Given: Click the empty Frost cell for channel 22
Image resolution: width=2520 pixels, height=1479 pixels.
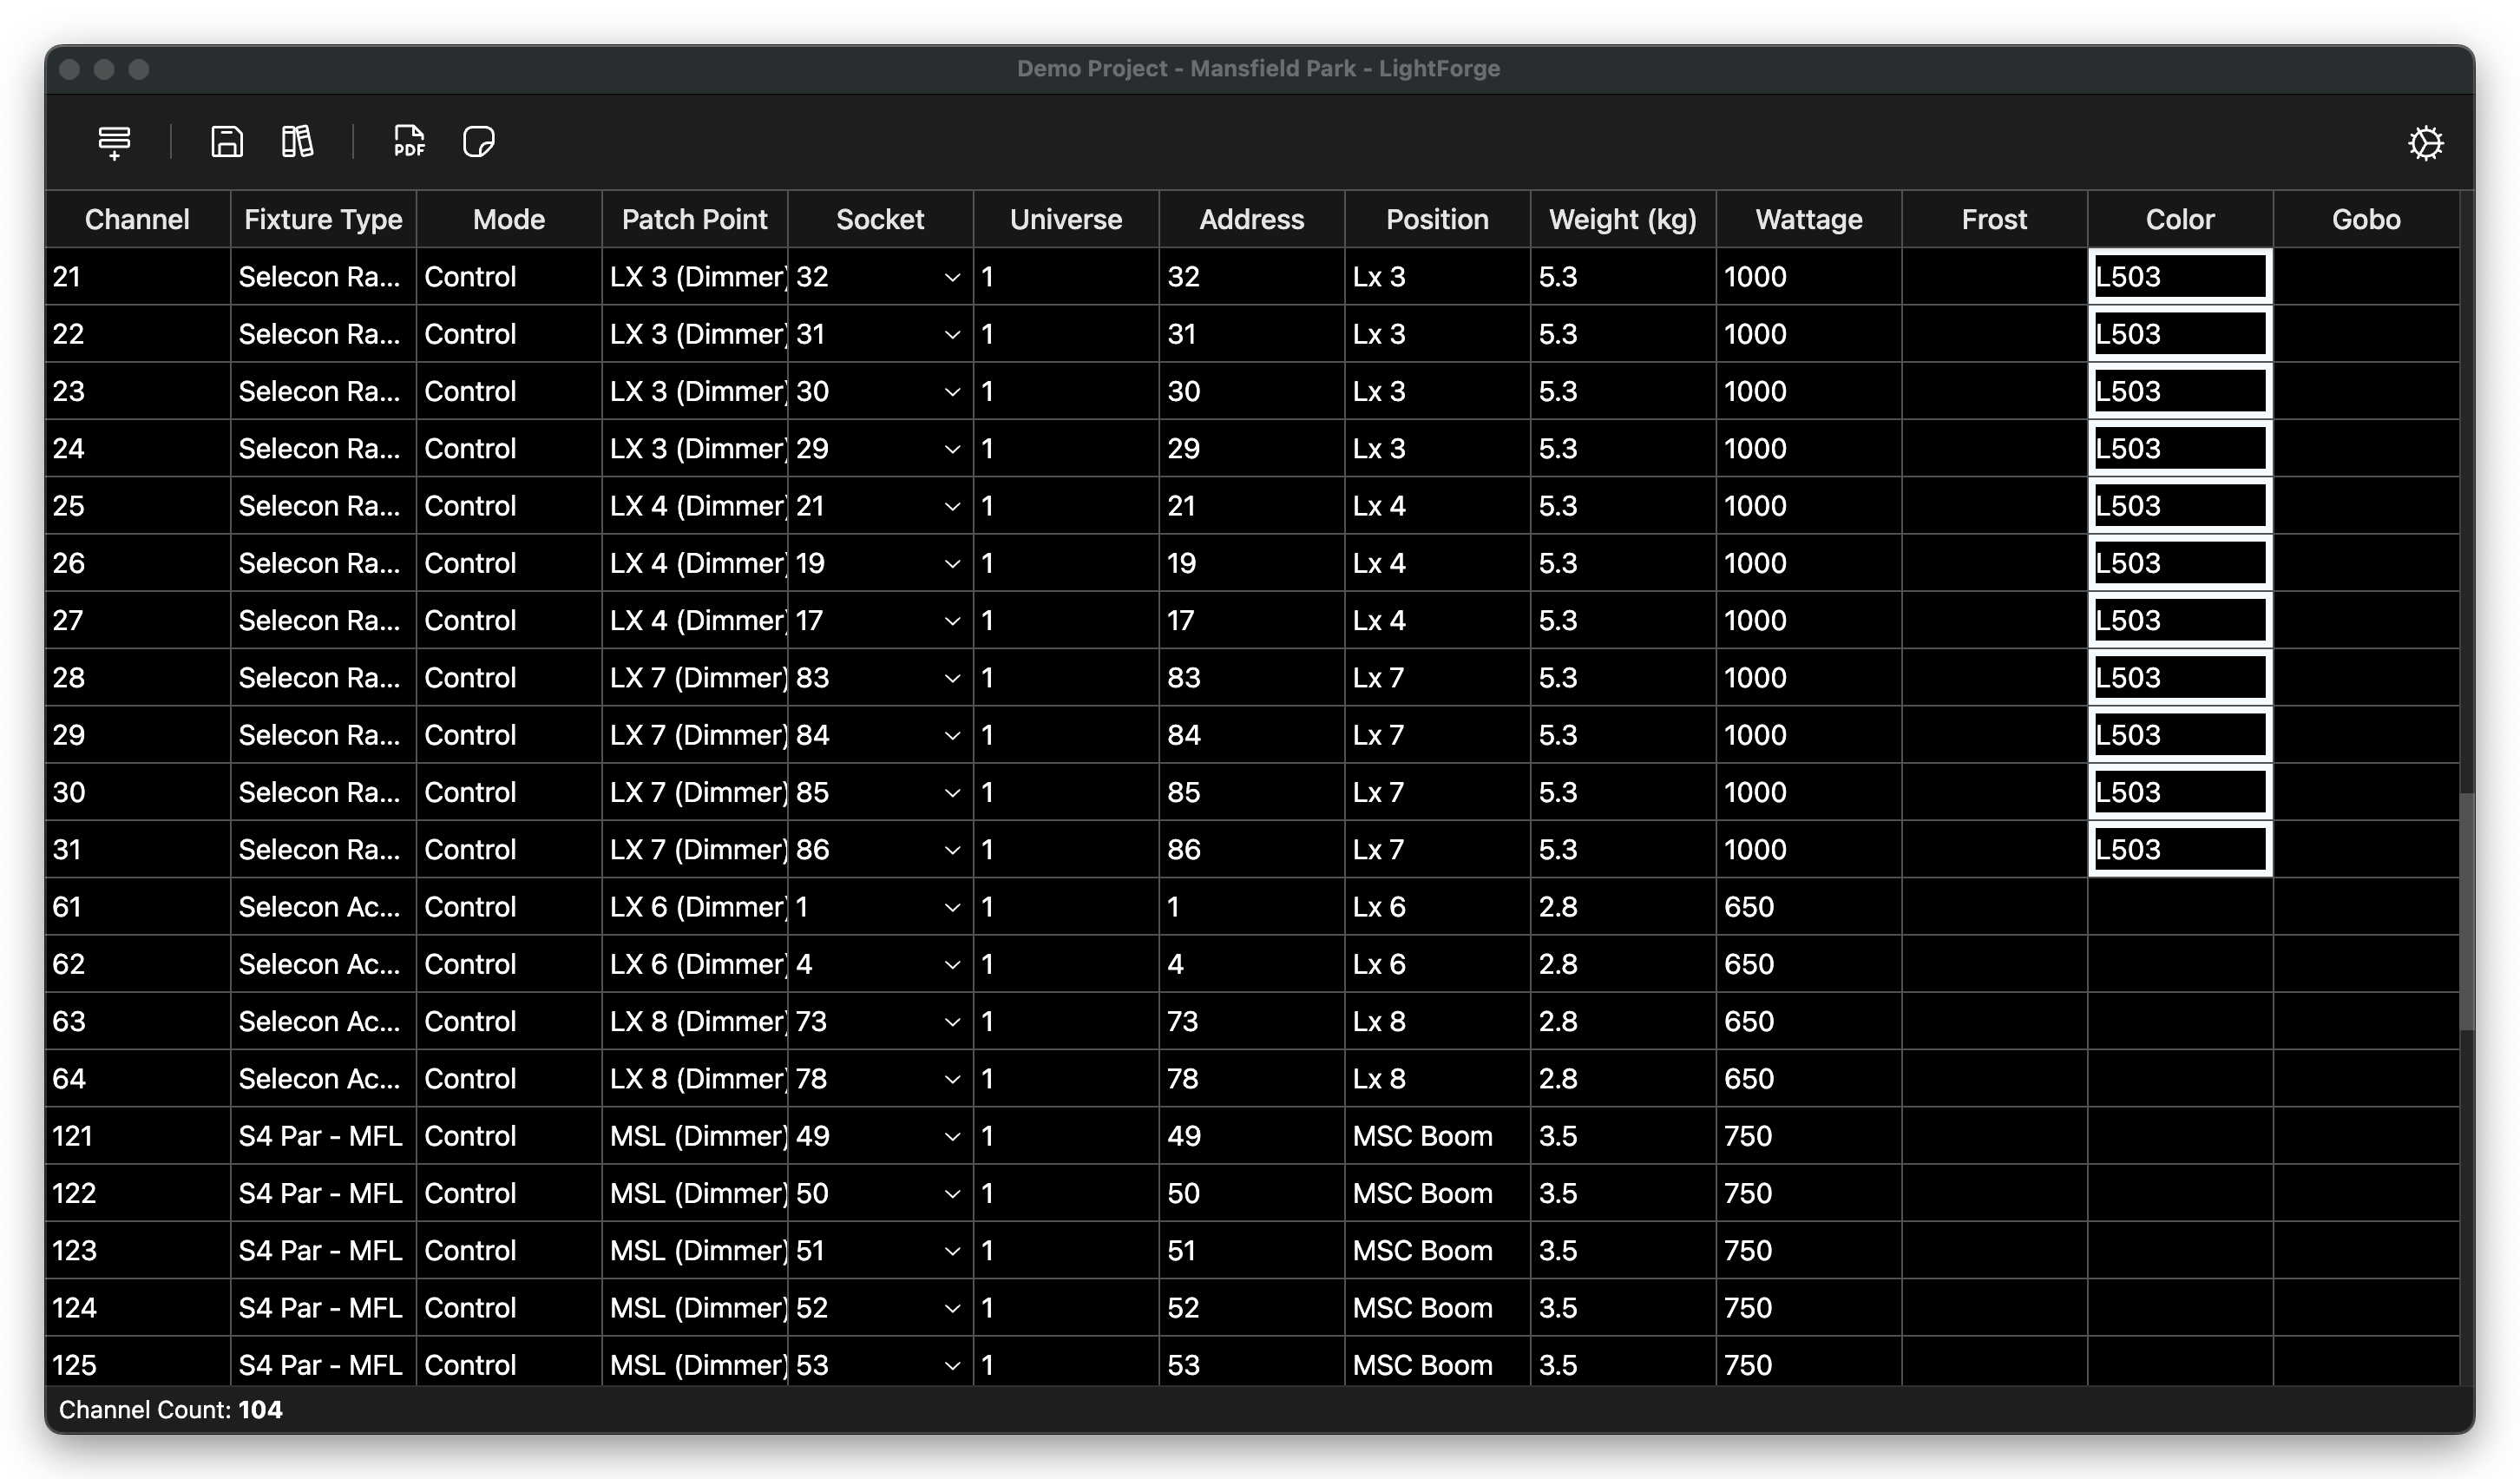Looking at the screenshot, I should pyautogui.click(x=1994, y=334).
